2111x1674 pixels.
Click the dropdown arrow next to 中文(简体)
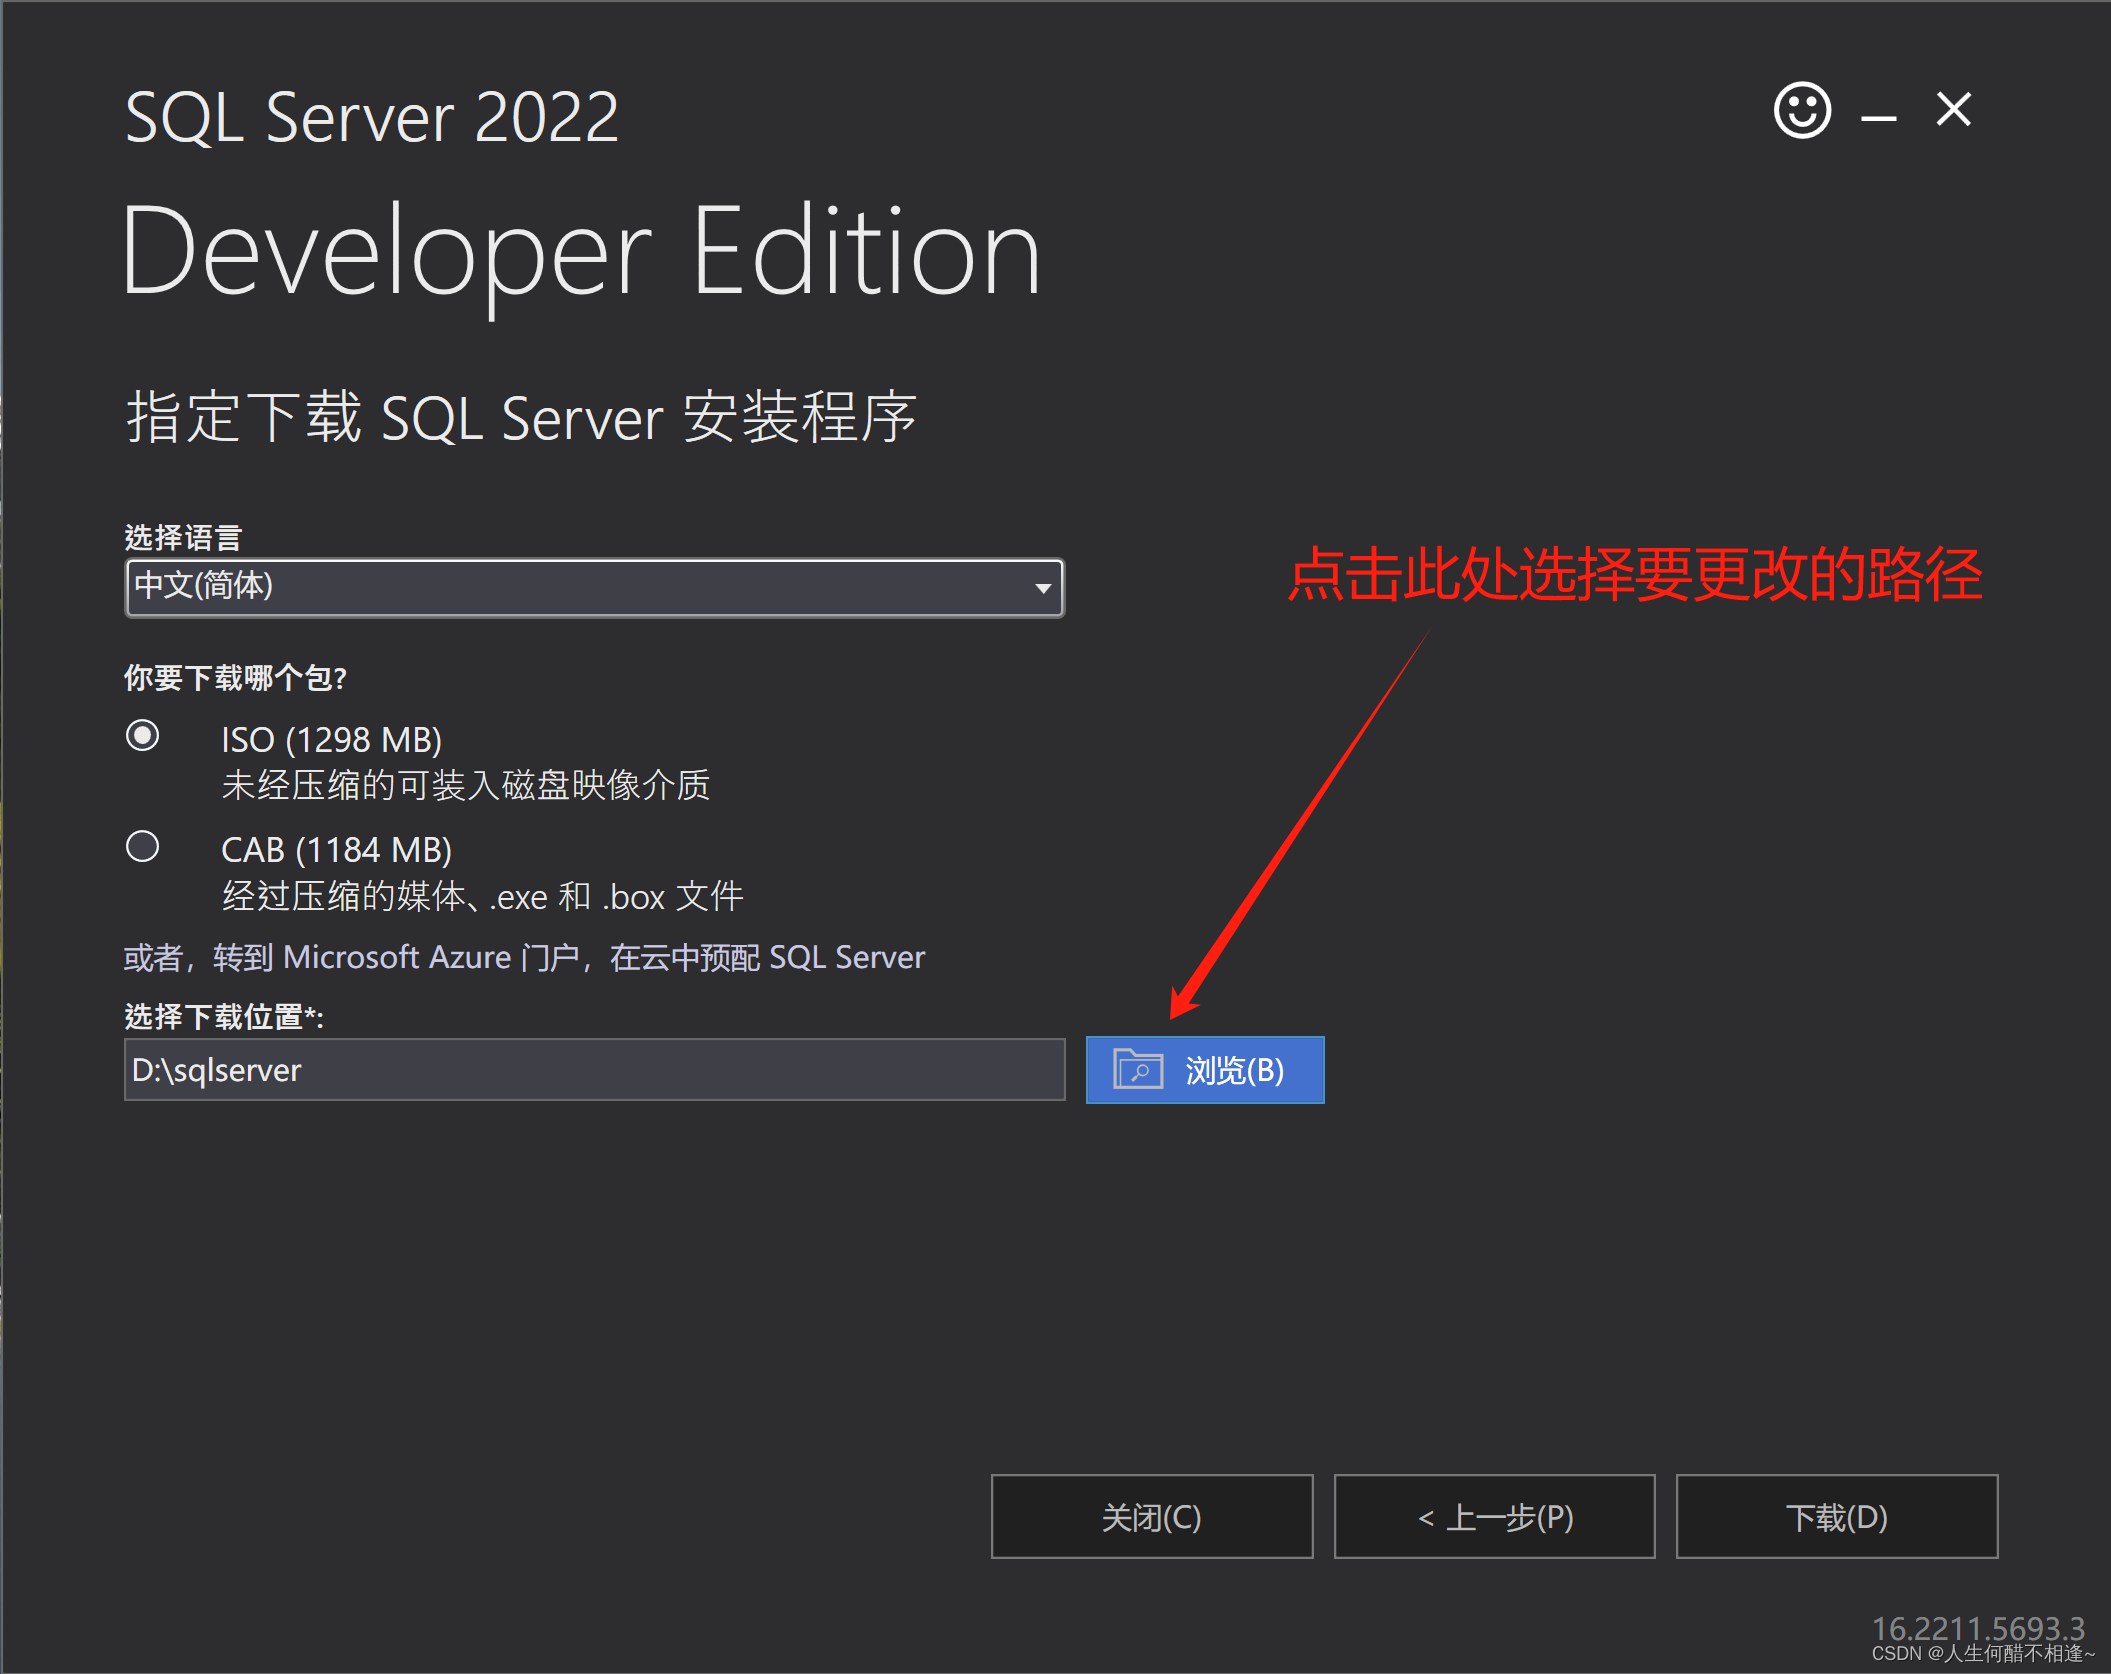pos(1042,588)
